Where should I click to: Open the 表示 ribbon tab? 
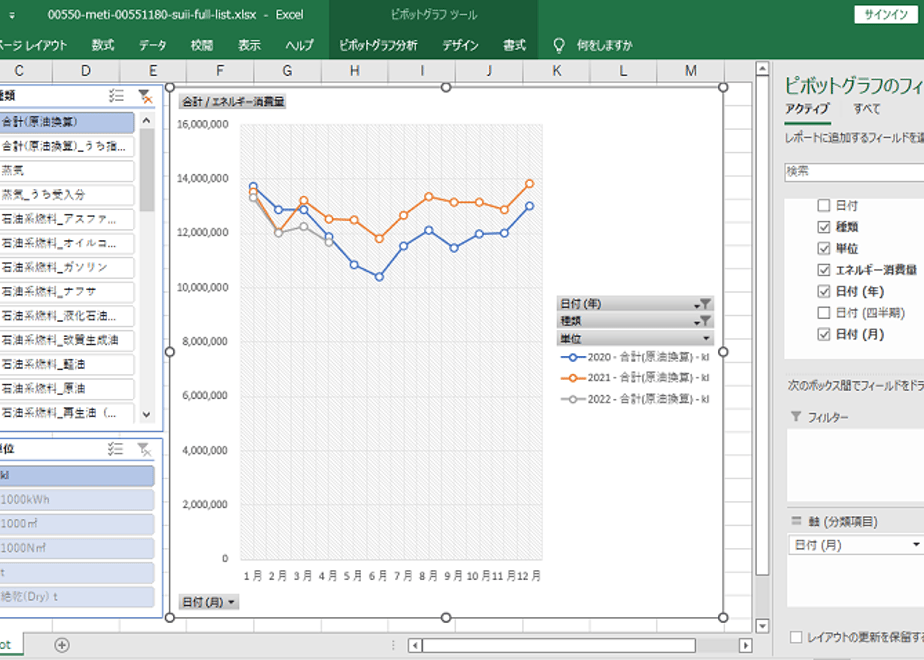click(x=249, y=45)
